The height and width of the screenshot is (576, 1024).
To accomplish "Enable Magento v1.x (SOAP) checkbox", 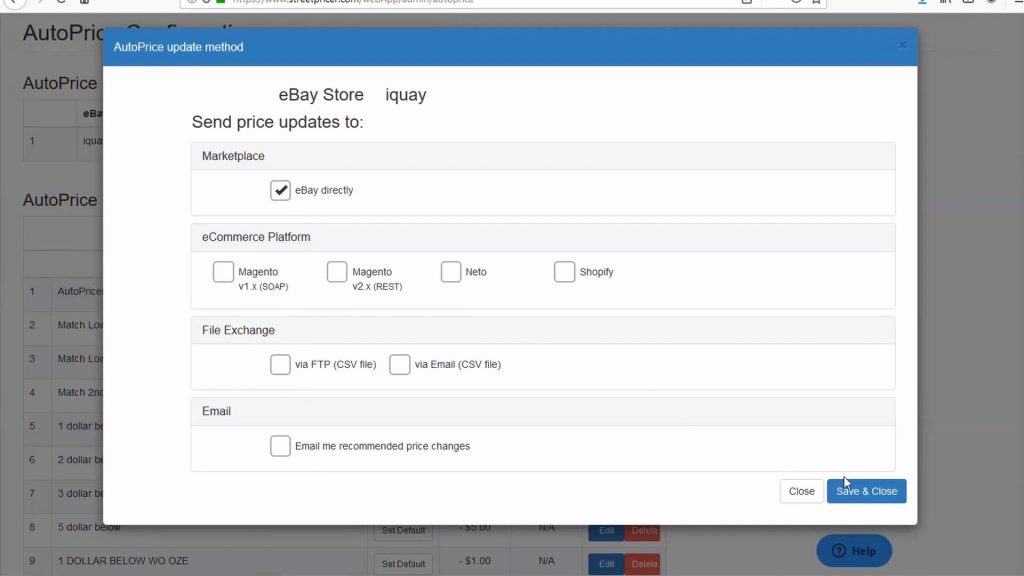I will point(223,272).
